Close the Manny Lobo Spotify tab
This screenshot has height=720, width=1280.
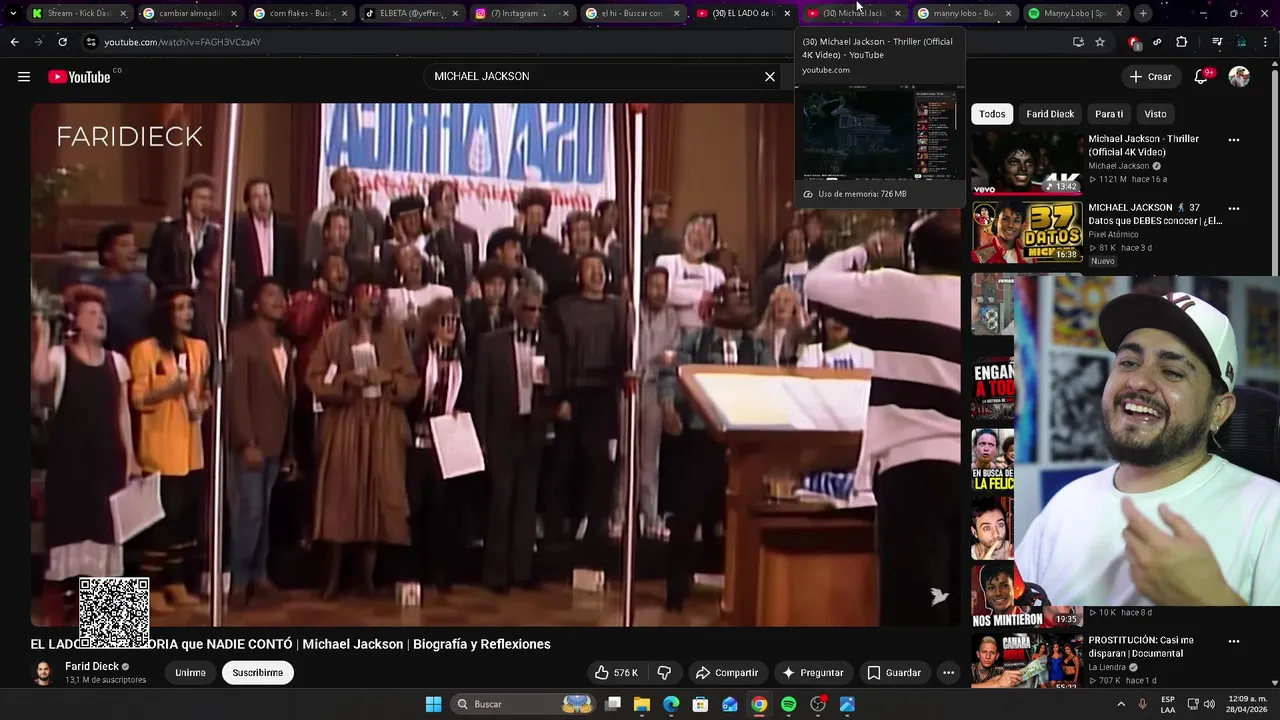[1118, 13]
